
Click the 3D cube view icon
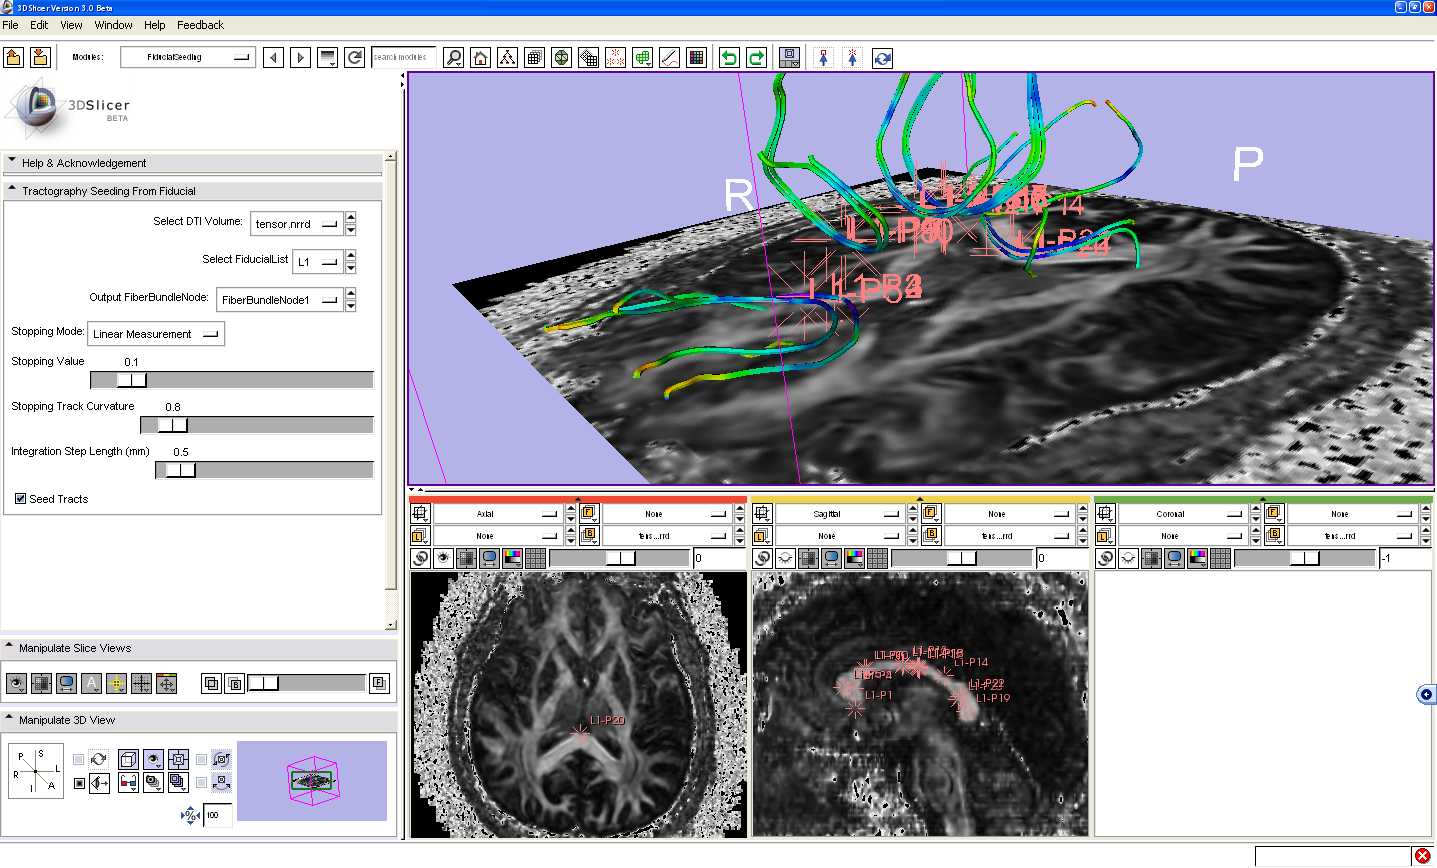point(128,759)
